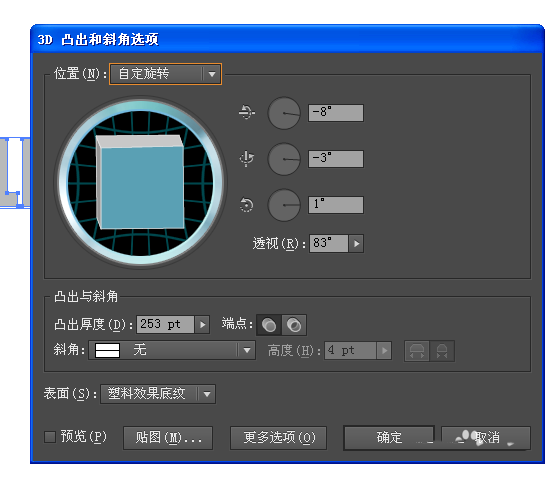550x488 pixels.
Task: Click the 更多选项 button
Action: pos(279,438)
